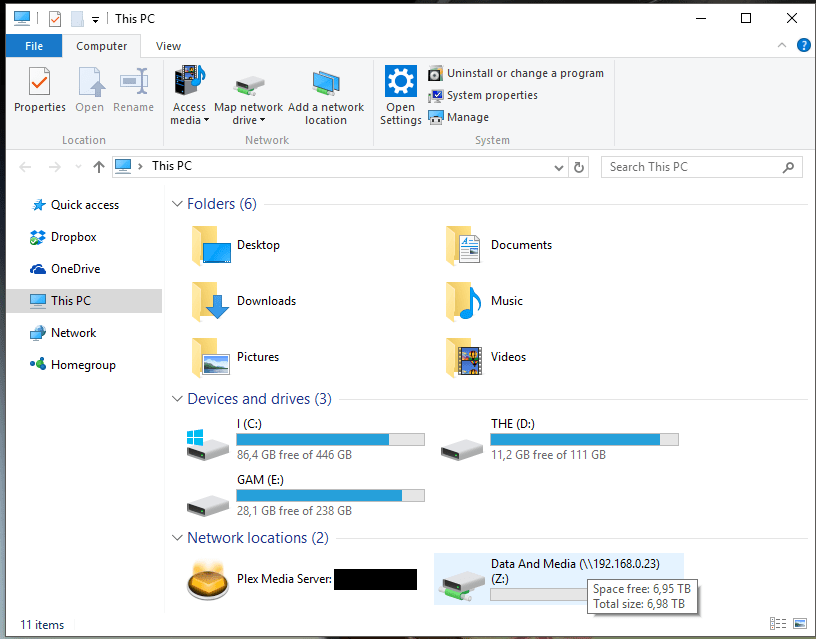Click the C: drive storage usage bar
This screenshot has height=639, width=816.
pos(330,439)
